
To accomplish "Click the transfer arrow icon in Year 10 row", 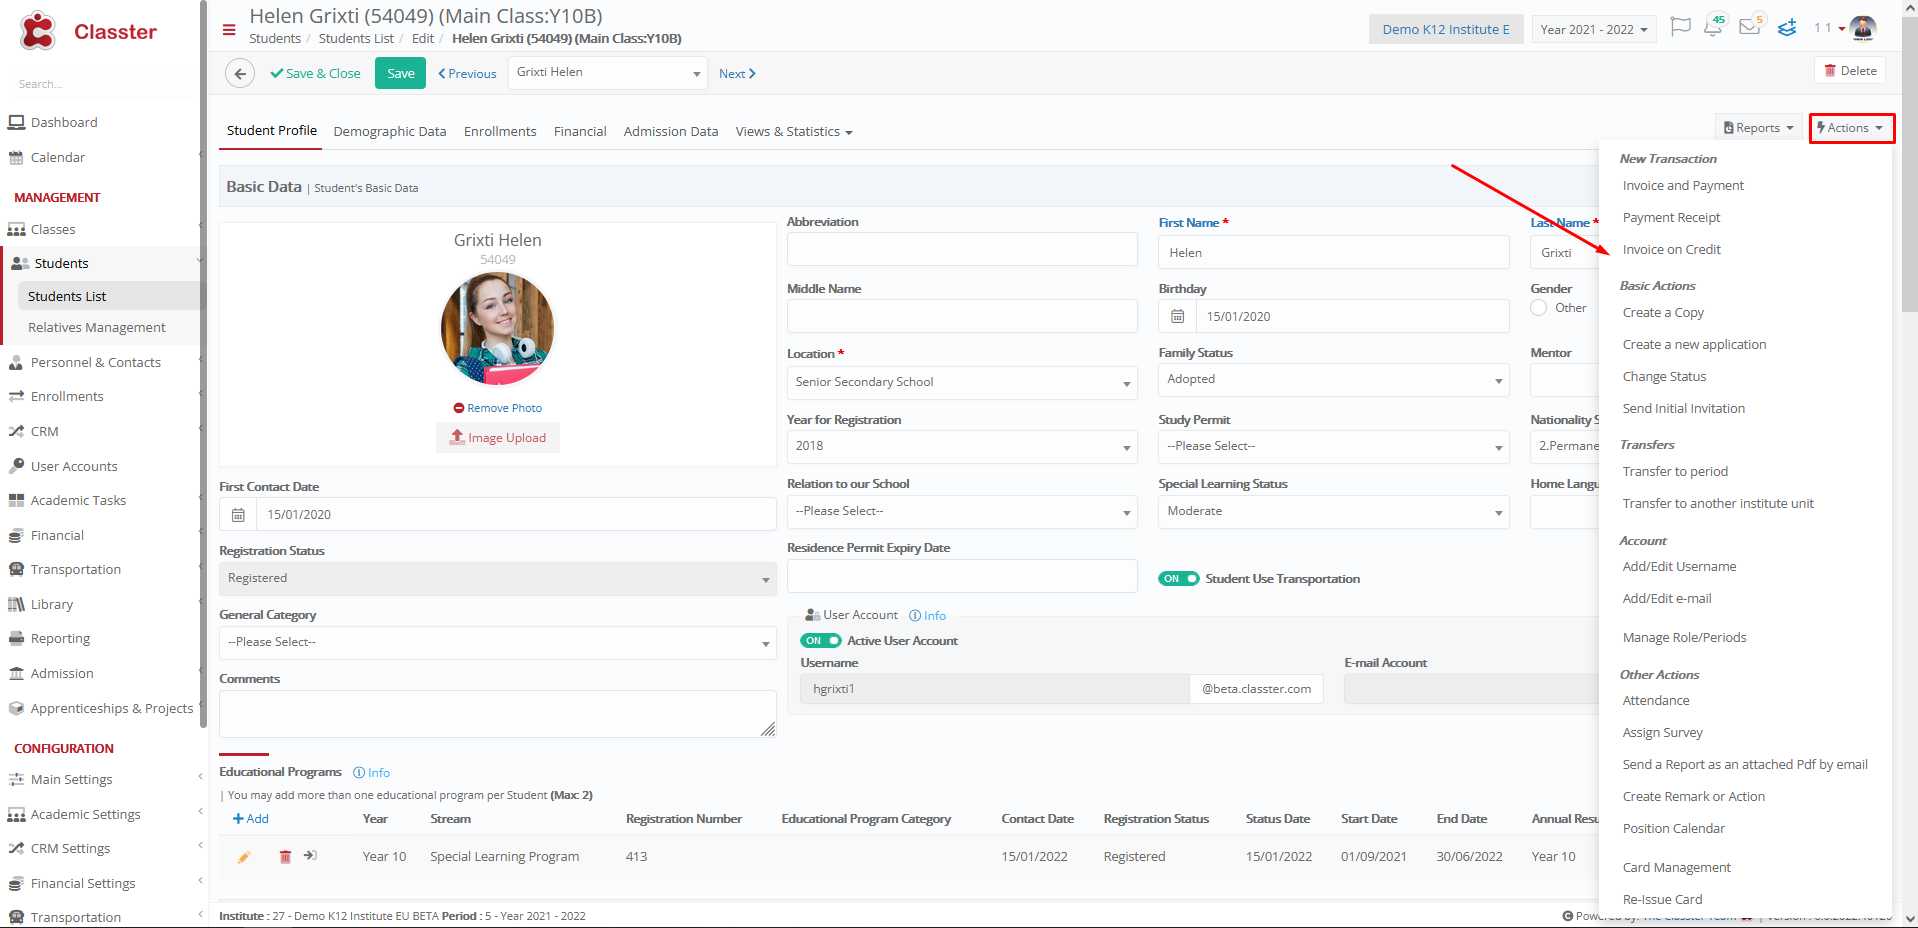I will coord(311,856).
